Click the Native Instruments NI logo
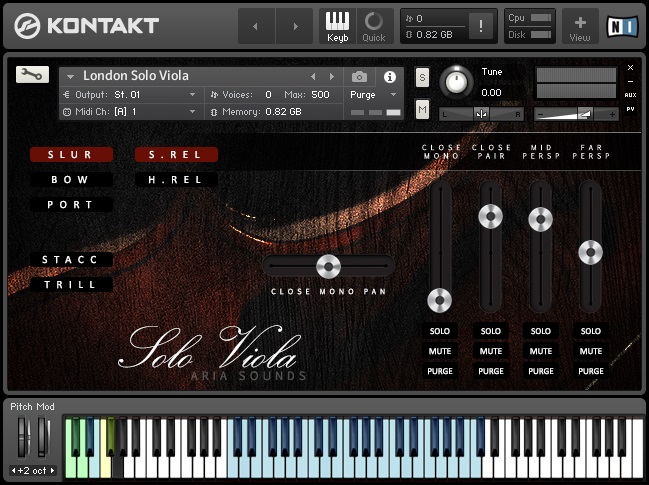Screen dimensions: 649x485 pyautogui.click(x=622, y=26)
